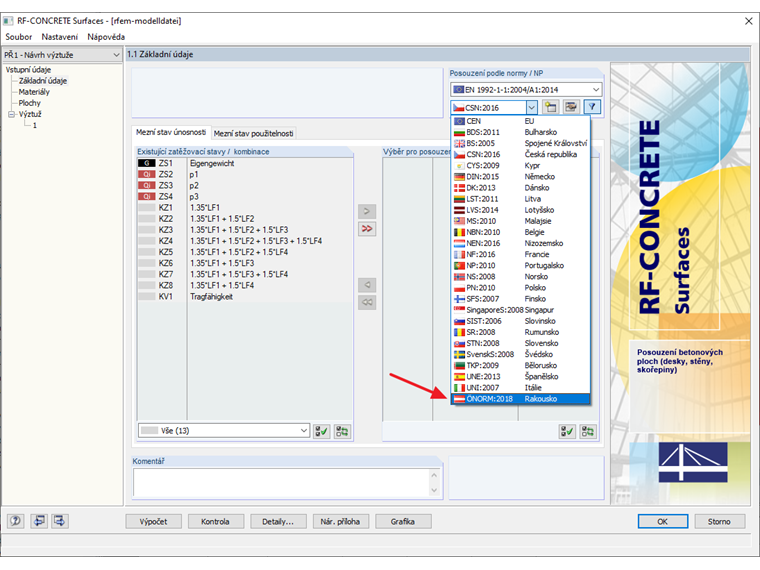The image size is (760, 570).
Task: Confirm with the OK button
Action: tap(663, 522)
